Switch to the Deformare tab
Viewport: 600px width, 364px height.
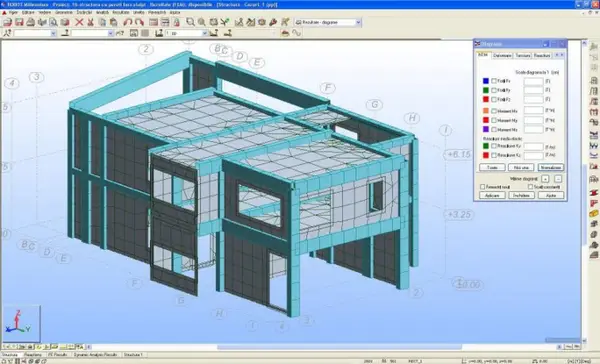click(x=502, y=55)
